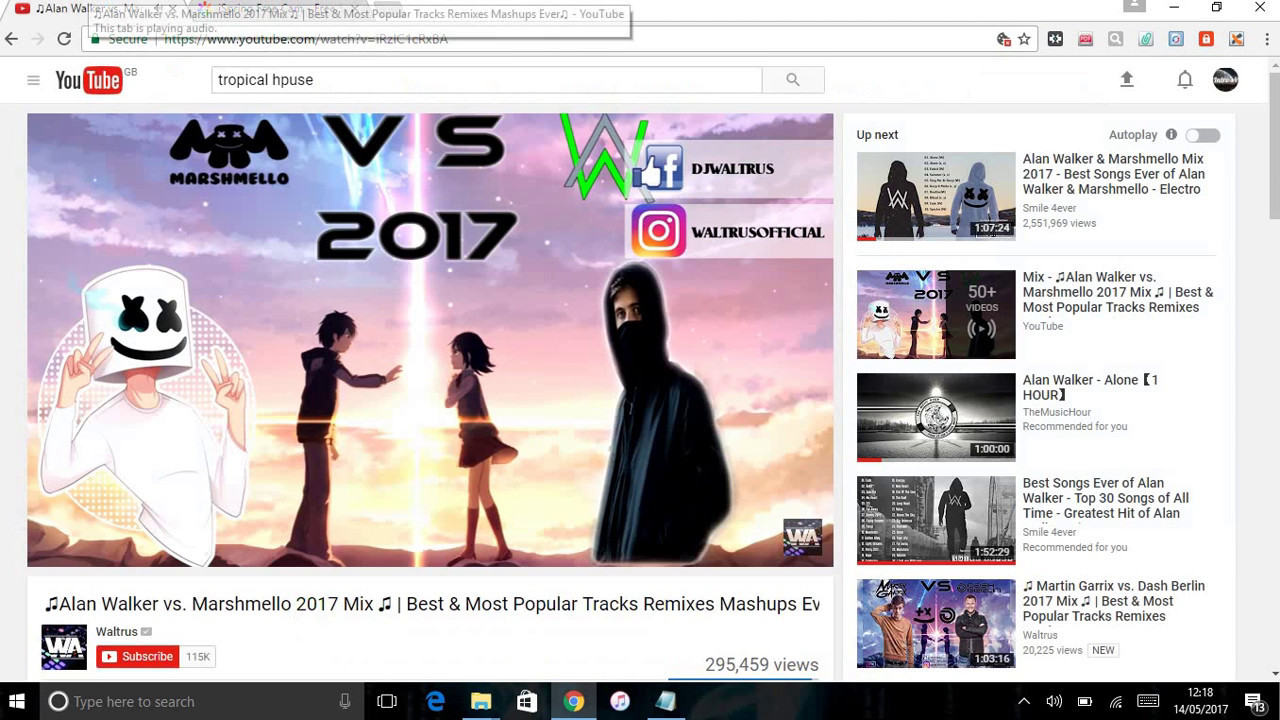Click the grey magnifier extension icon
Screen dimensions: 1280x720
pyautogui.click(x=1116, y=39)
